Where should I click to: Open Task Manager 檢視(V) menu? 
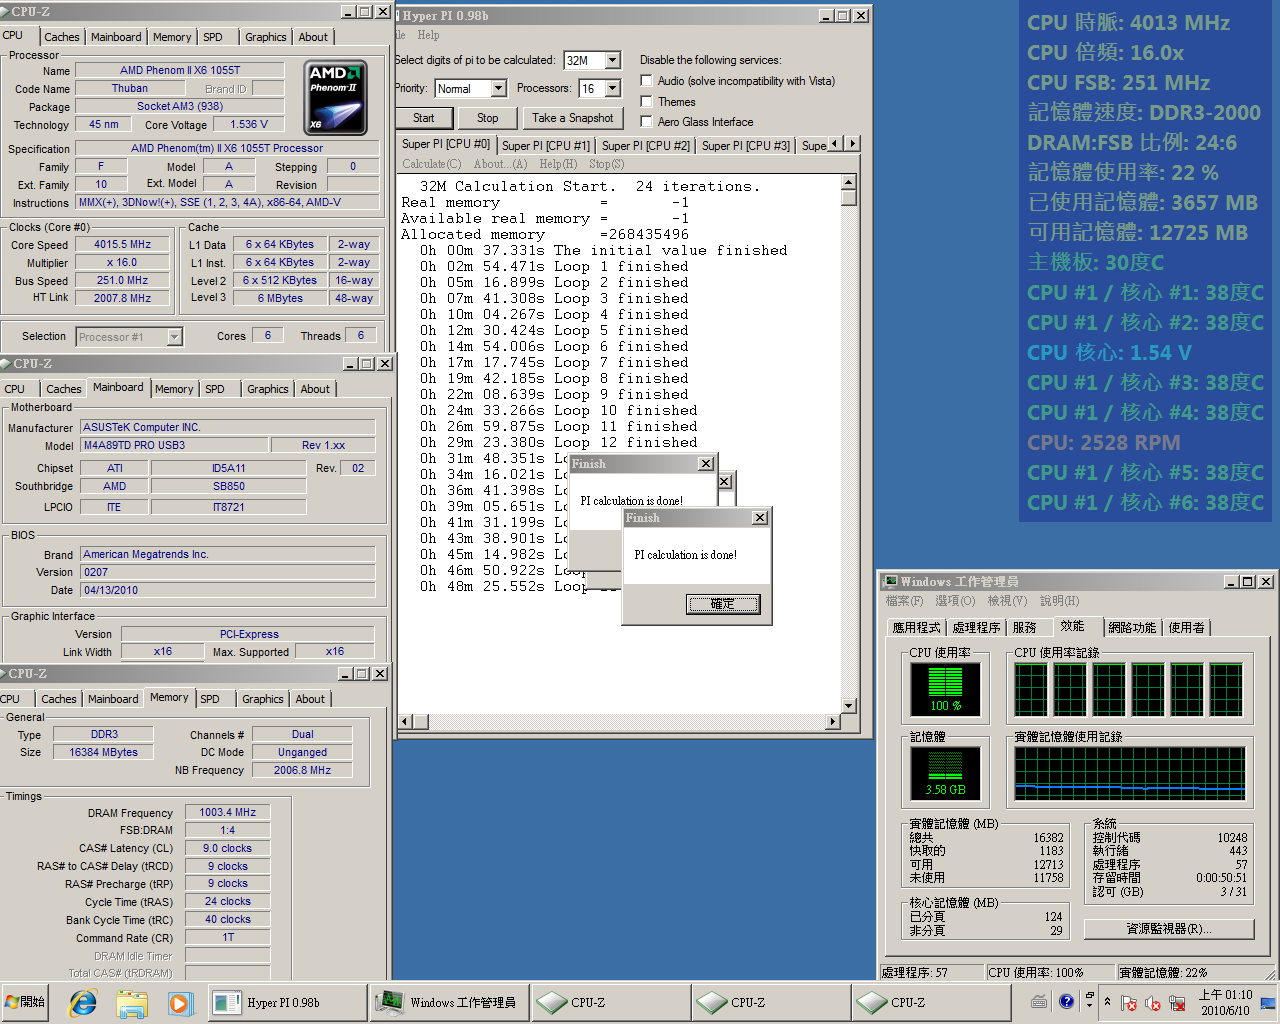click(x=1007, y=601)
